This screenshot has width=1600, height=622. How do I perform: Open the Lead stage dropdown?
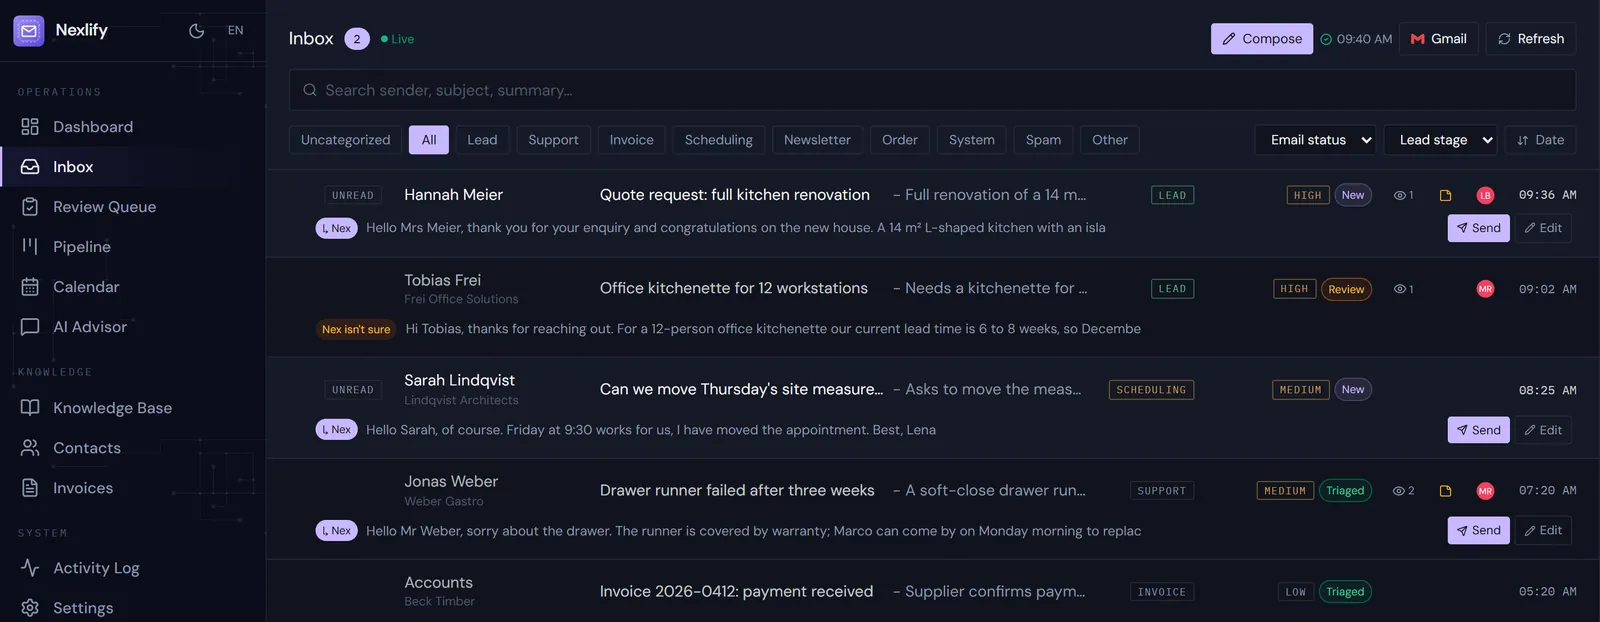click(1441, 140)
